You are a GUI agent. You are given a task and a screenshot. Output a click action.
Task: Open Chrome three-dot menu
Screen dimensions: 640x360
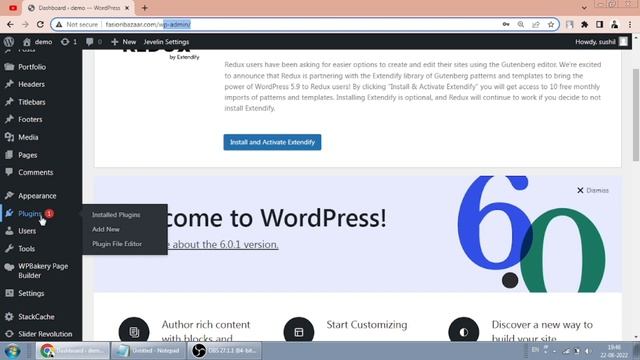pyautogui.click(x=630, y=24)
